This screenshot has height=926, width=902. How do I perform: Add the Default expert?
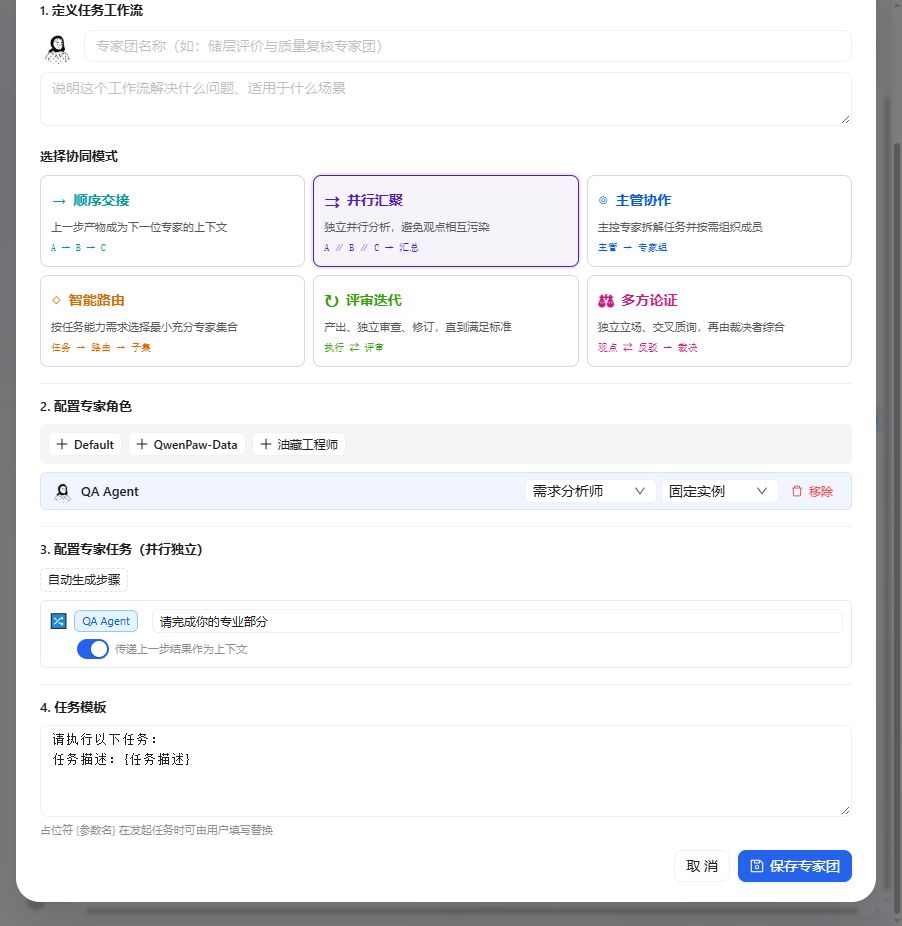[85, 444]
